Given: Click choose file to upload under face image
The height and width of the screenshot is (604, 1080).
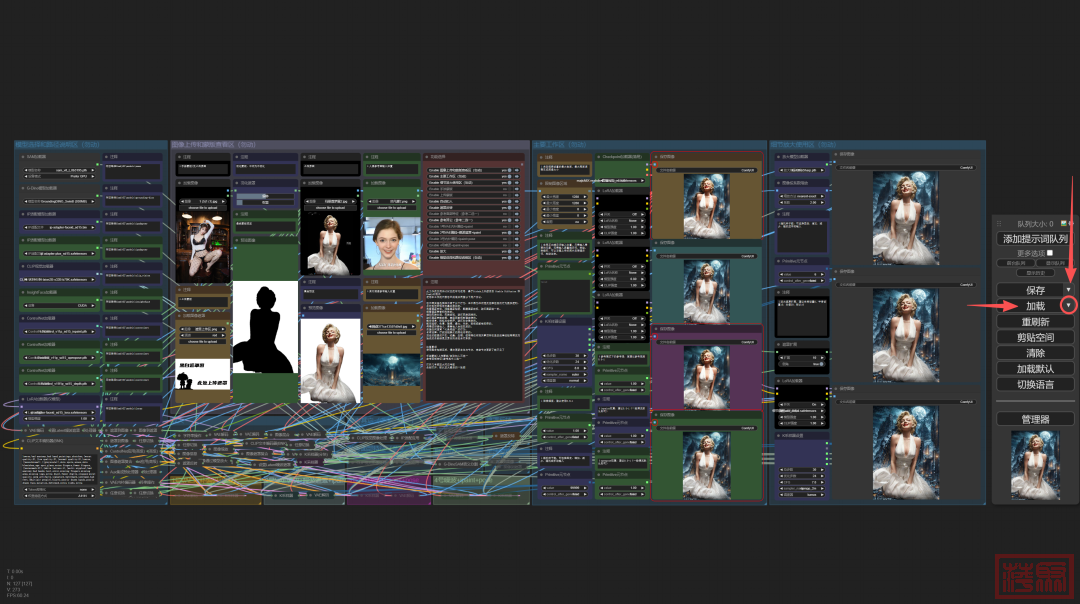Looking at the screenshot, I should point(391,206).
